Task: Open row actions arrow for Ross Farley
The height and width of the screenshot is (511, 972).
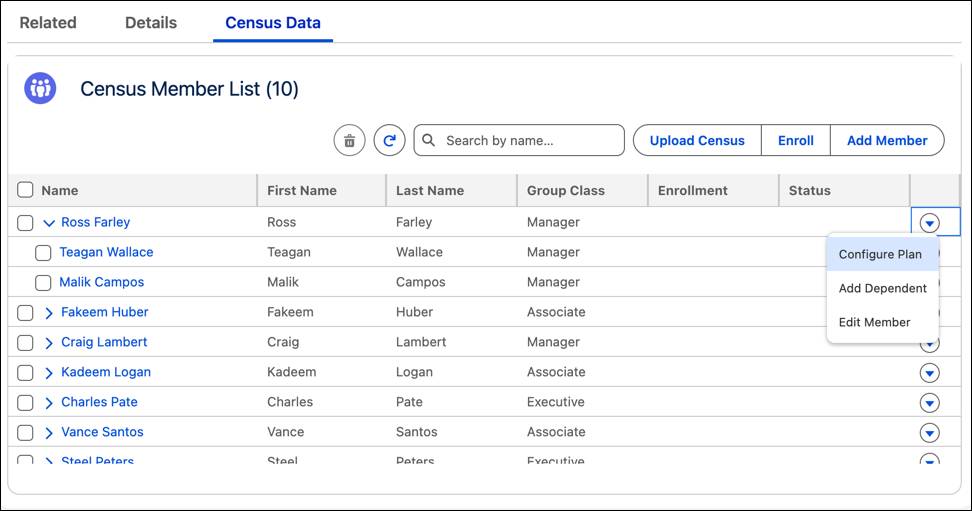Action: (929, 223)
